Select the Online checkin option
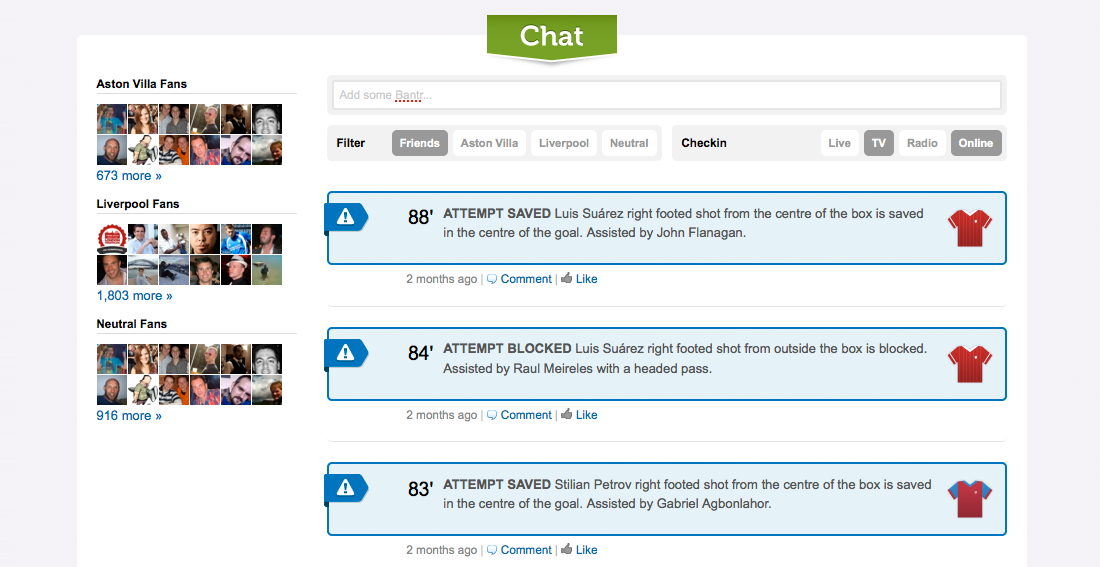The image size is (1100, 567). pos(976,143)
